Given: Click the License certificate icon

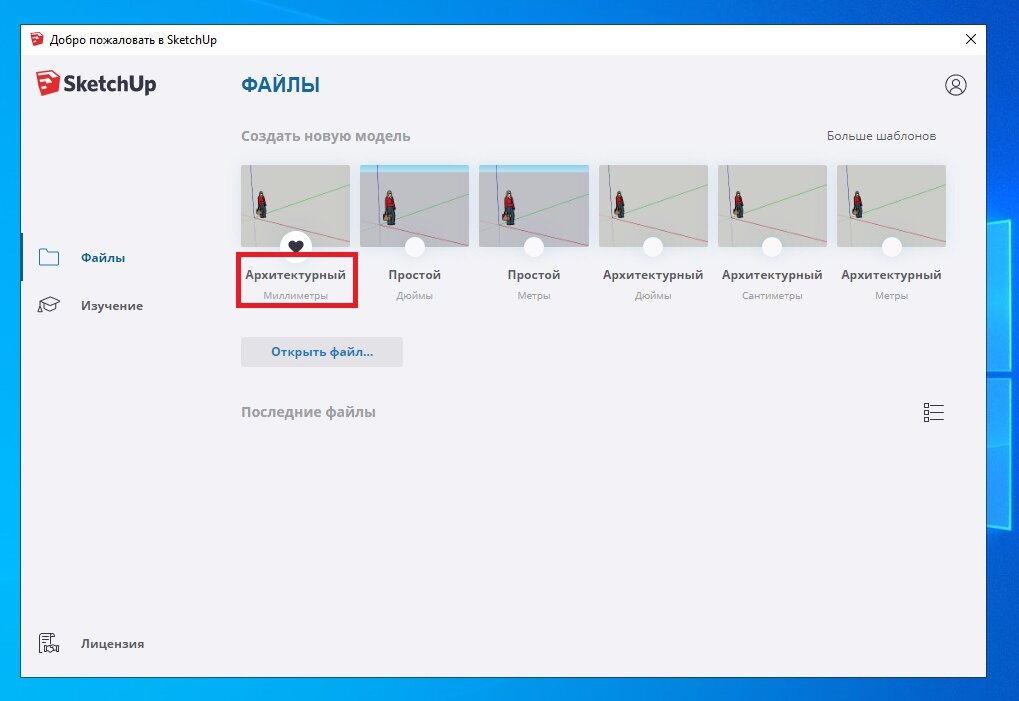Looking at the screenshot, I should pos(49,643).
